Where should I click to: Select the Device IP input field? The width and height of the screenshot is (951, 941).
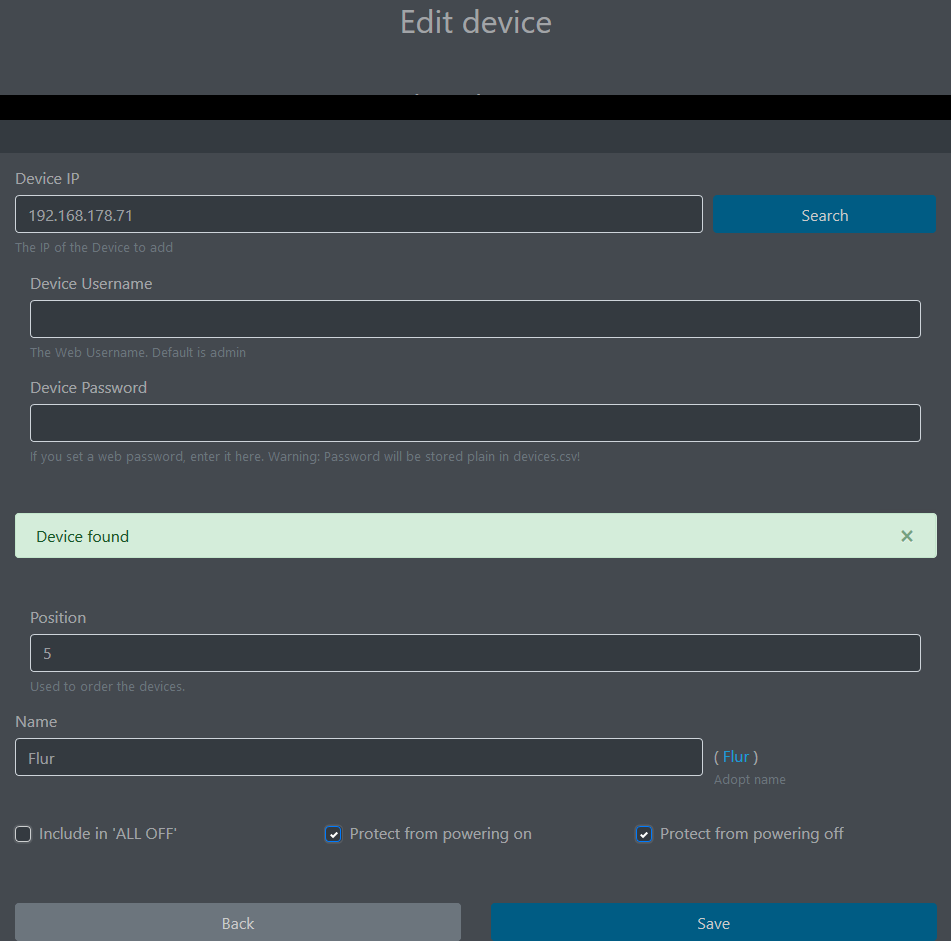point(358,214)
